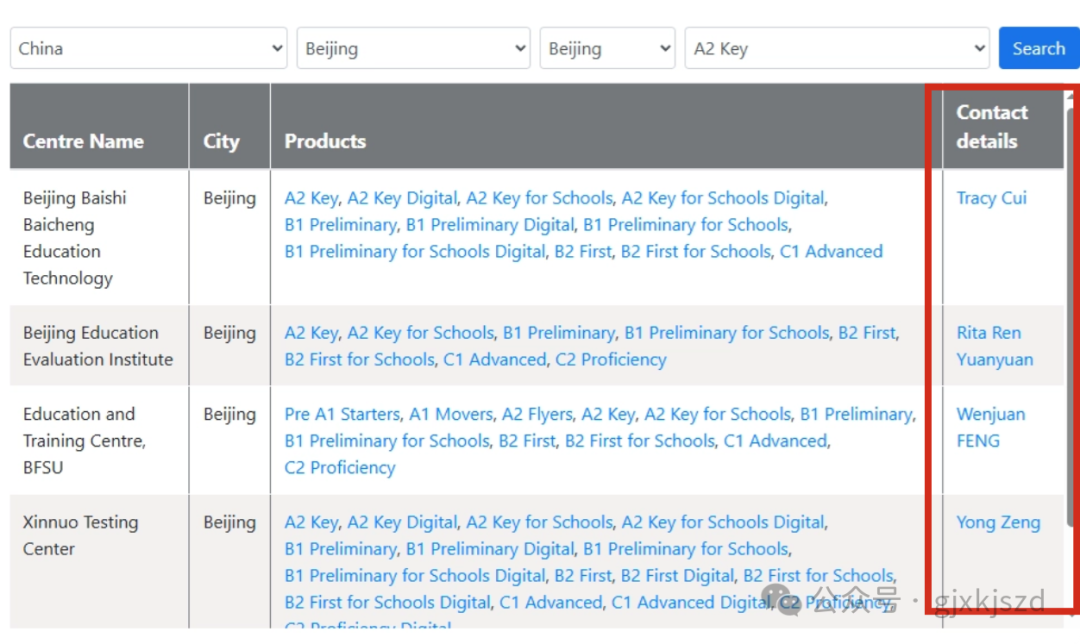Open the A1 Movers link
This screenshot has width=1080, height=644.
coord(451,415)
